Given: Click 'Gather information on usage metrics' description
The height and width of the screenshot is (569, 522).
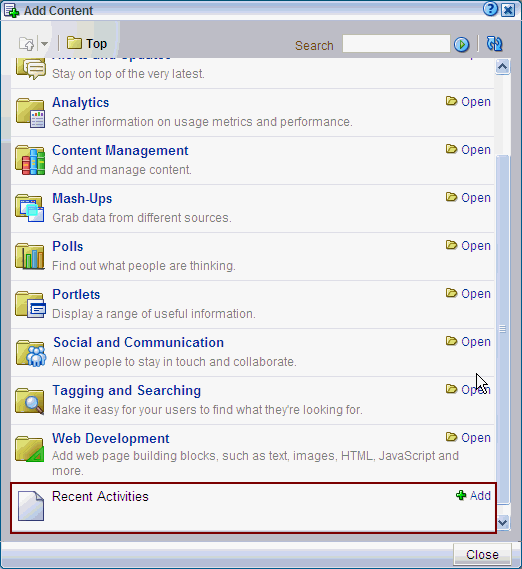Looking at the screenshot, I should click(202, 122).
